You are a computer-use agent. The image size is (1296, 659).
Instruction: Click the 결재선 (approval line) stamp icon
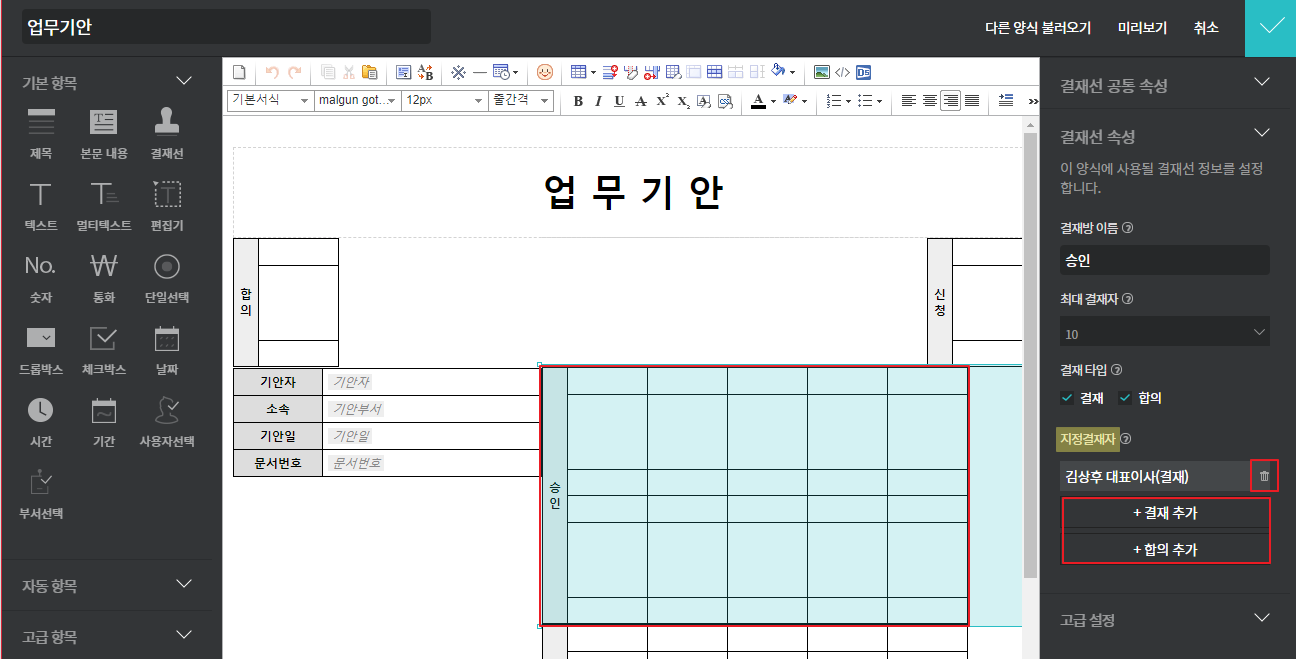click(167, 123)
